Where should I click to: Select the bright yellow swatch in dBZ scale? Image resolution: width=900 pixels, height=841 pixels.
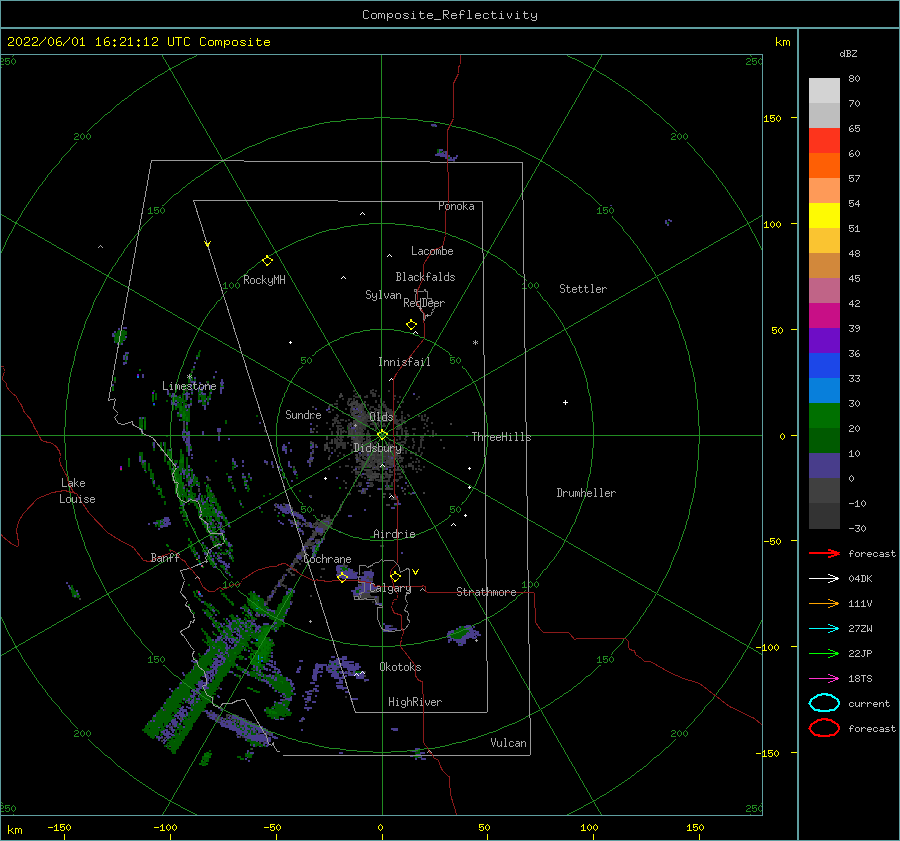(824, 216)
